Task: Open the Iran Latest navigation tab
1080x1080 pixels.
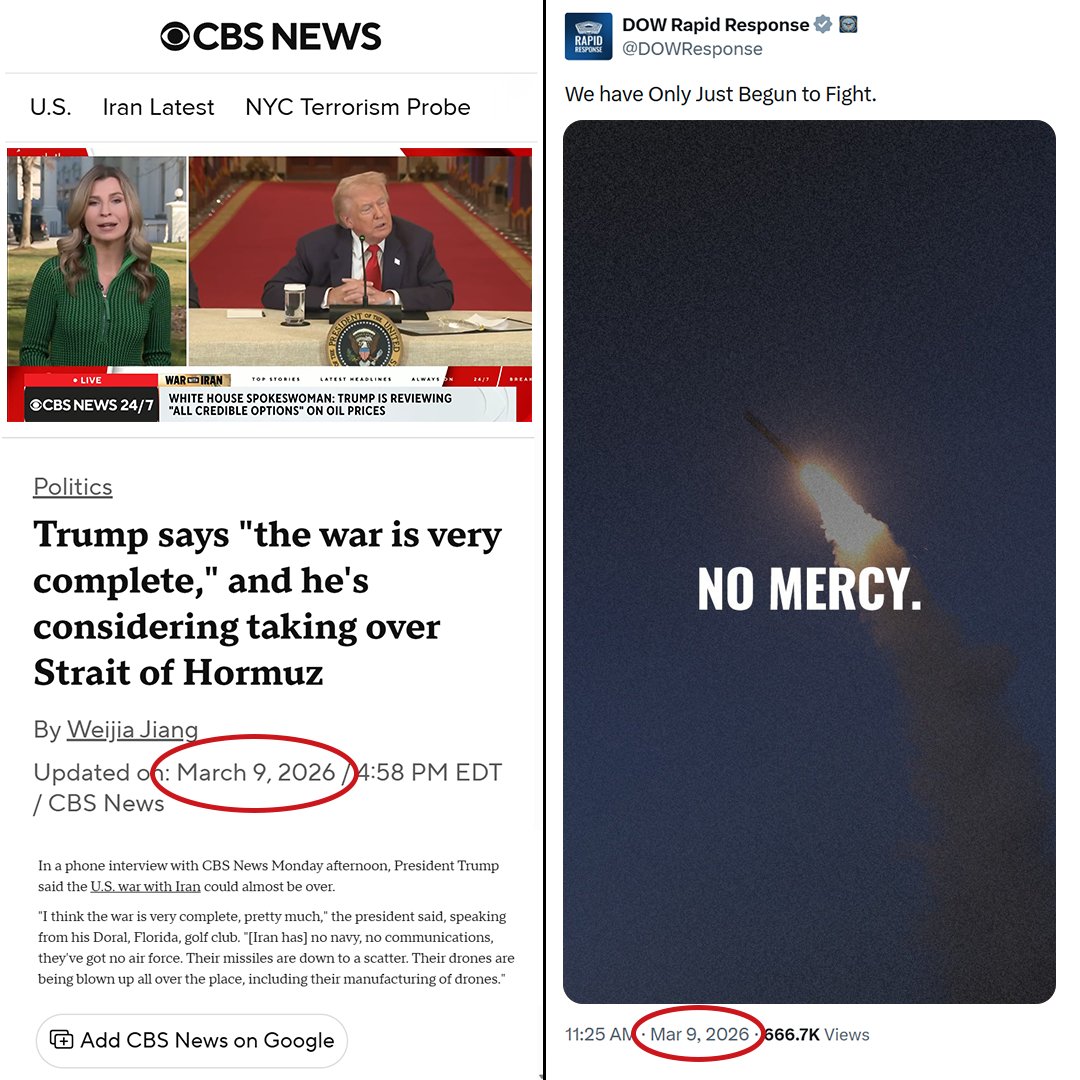Action: pyautogui.click(x=158, y=107)
